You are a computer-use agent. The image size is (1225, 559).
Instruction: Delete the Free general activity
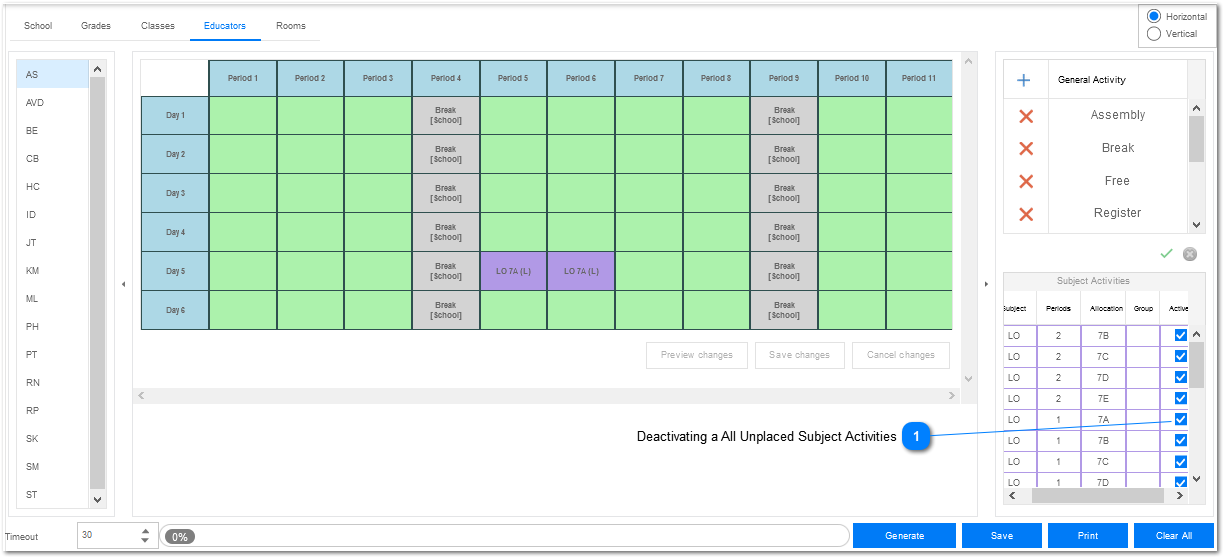(1025, 181)
